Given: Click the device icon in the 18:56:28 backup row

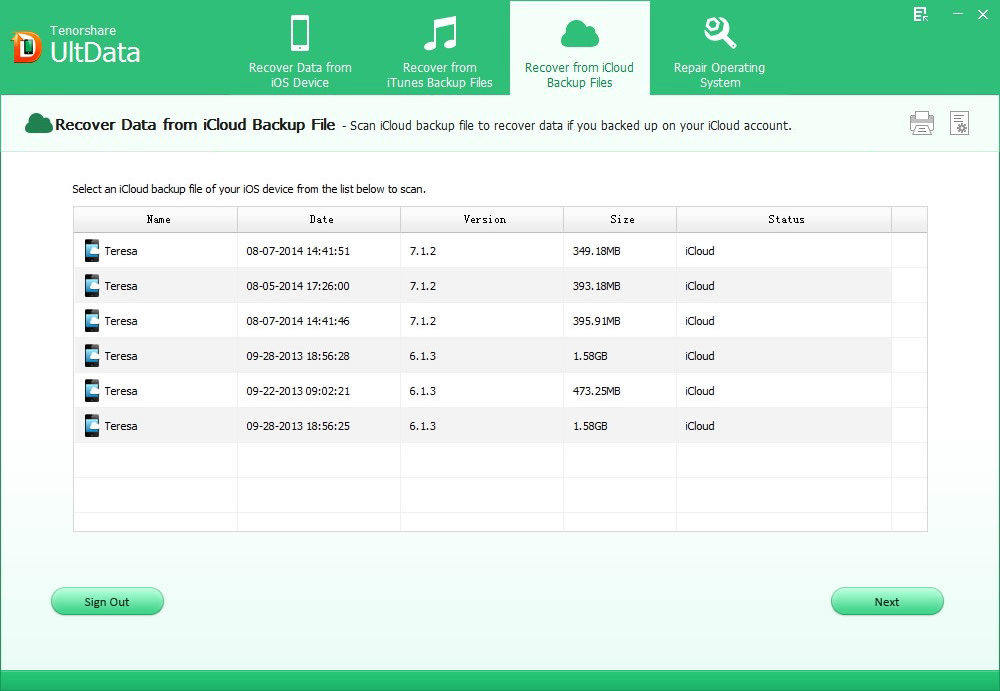Looking at the screenshot, I should pyautogui.click(x=92, y=356).
